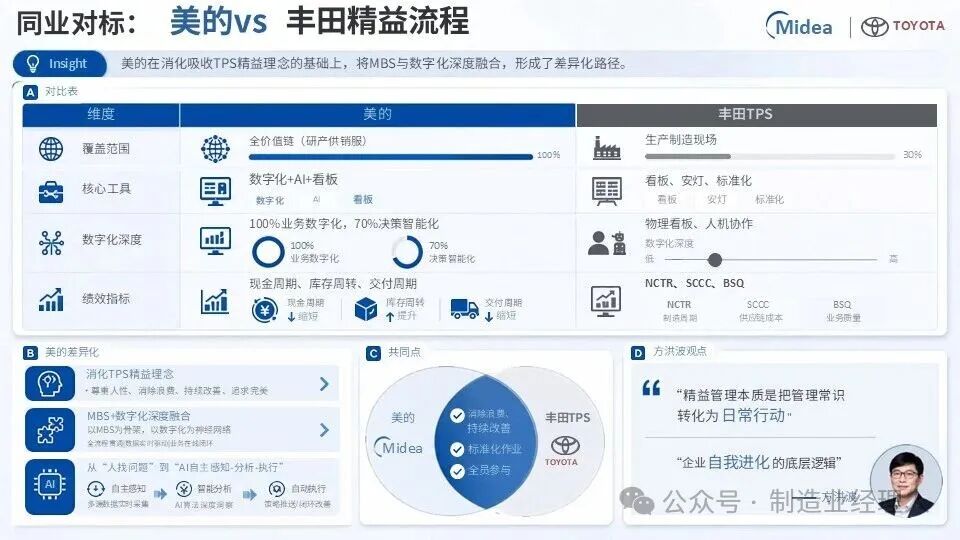Click the box 库存周转 icon
Image resolution: width=960 pixels, height=540 pixels.
pos(366,309)
